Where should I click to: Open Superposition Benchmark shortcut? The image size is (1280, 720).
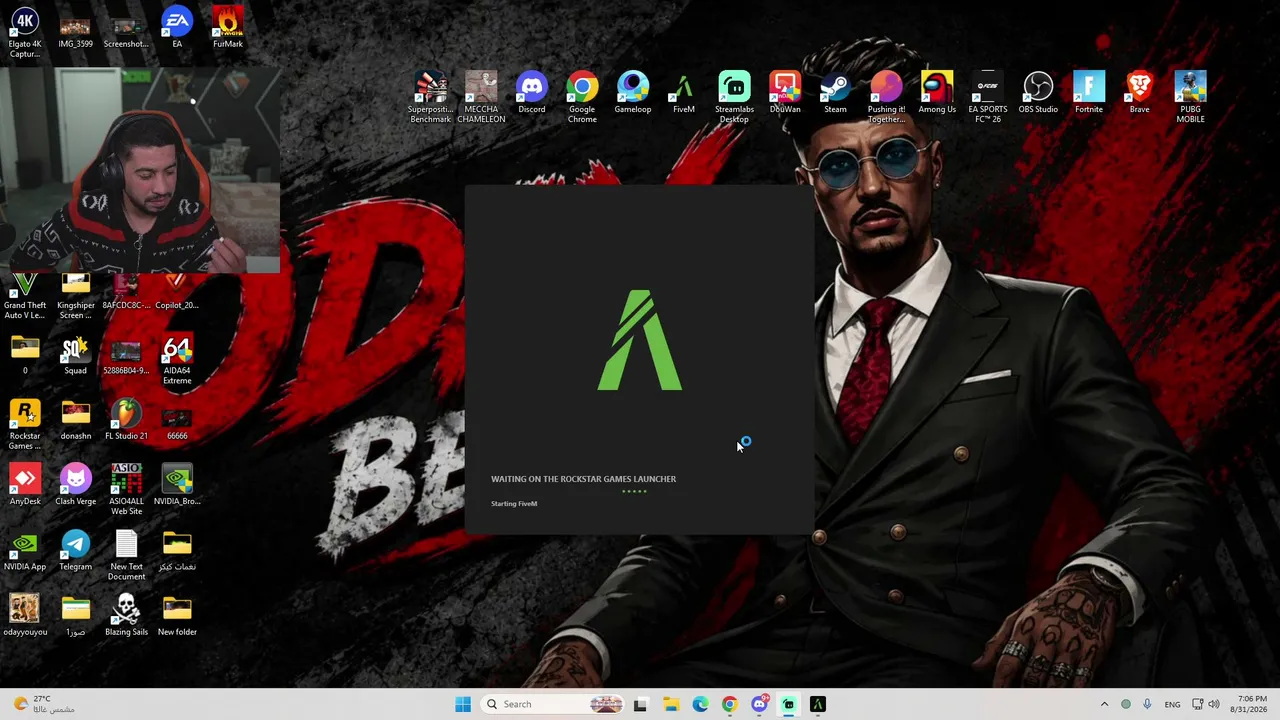[430, 98]
